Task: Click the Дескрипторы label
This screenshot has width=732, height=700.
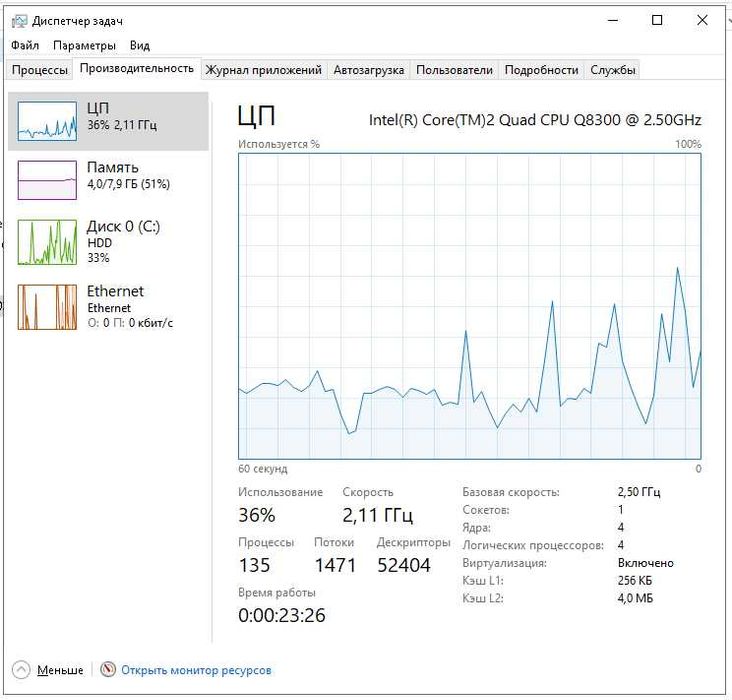Action: (x=413, y=542)
